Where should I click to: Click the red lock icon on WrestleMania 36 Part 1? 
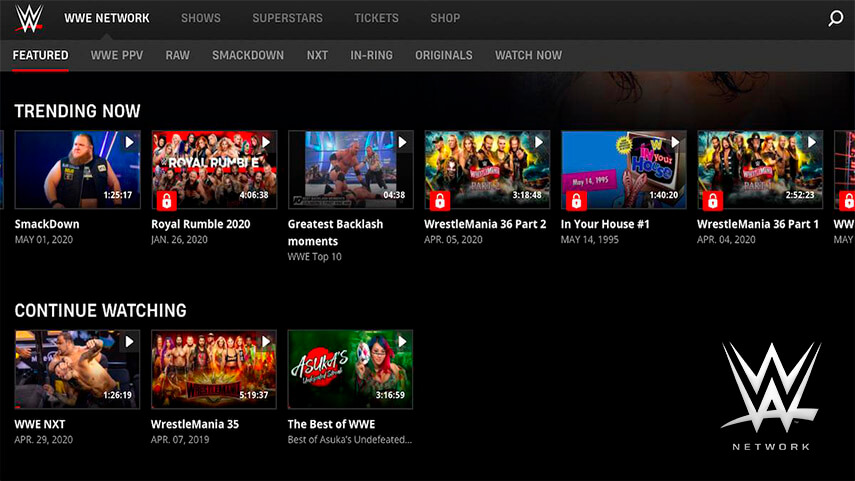click(x=713, y=201)
